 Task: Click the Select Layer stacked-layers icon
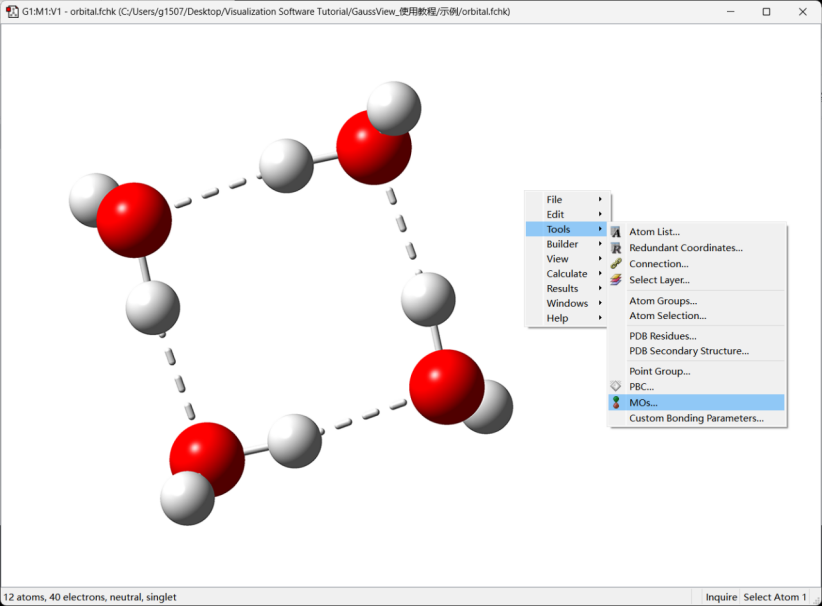click(x=616, y=280)
